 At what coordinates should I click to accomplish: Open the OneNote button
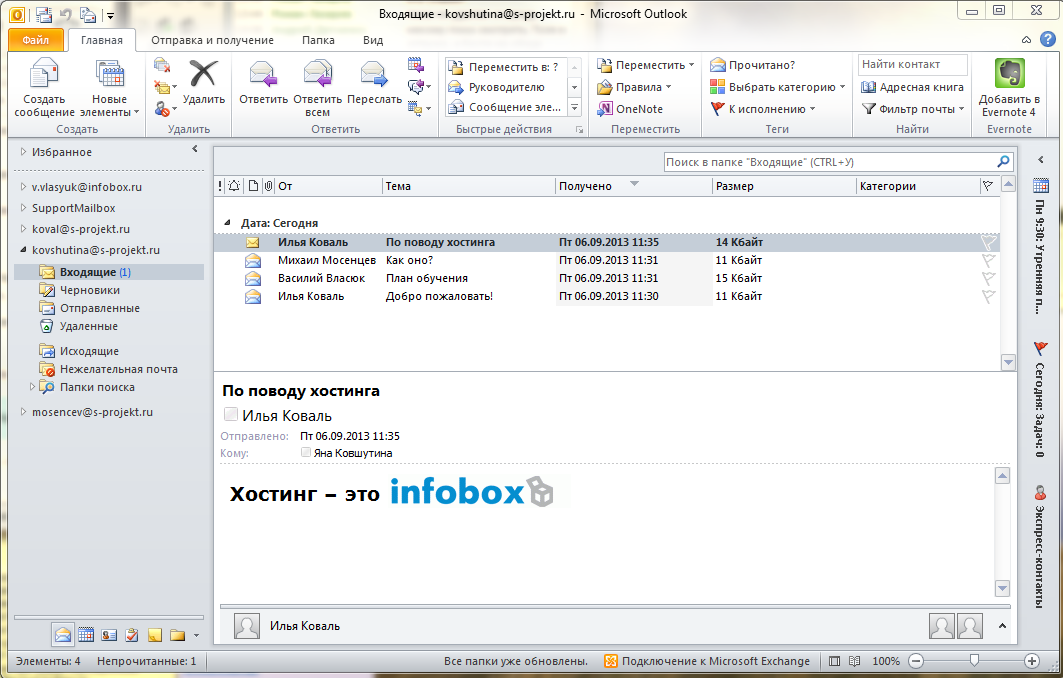click(630, 108)
